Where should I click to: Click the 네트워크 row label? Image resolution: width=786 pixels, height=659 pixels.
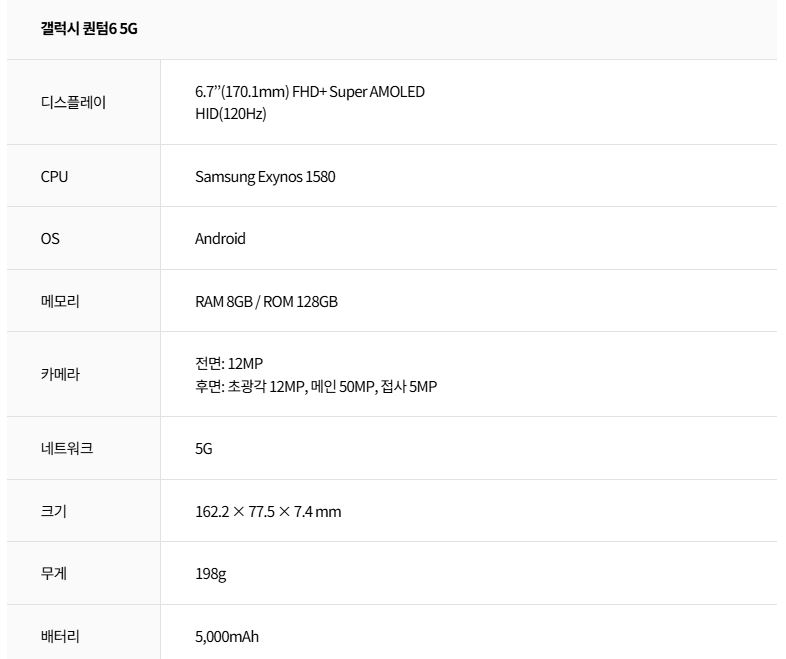point(67,449)
